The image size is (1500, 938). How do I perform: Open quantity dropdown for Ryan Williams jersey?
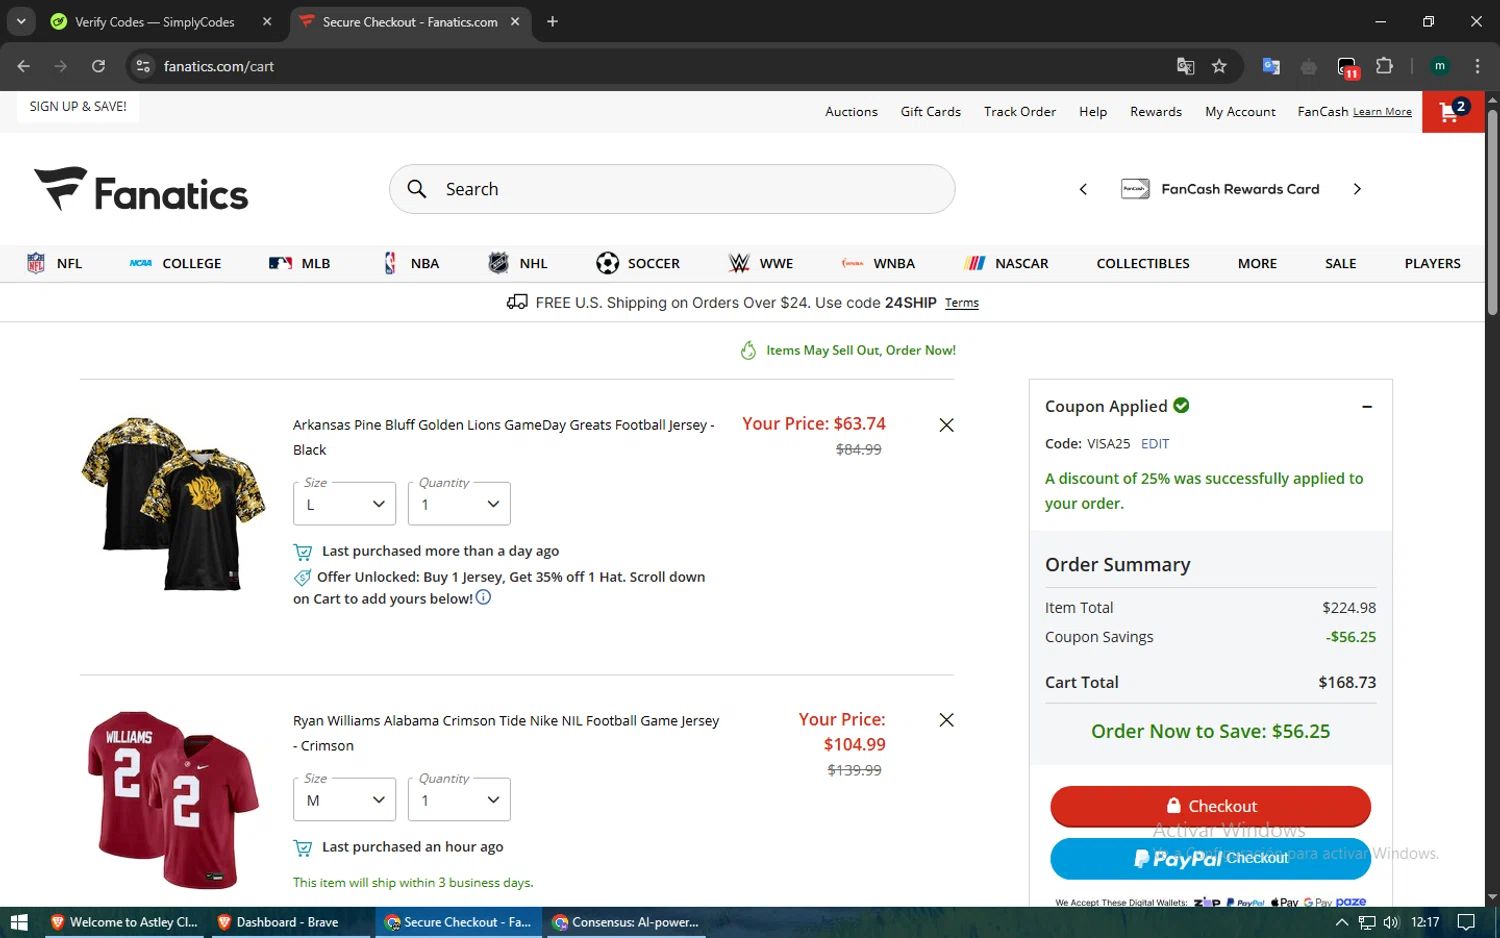459,799
